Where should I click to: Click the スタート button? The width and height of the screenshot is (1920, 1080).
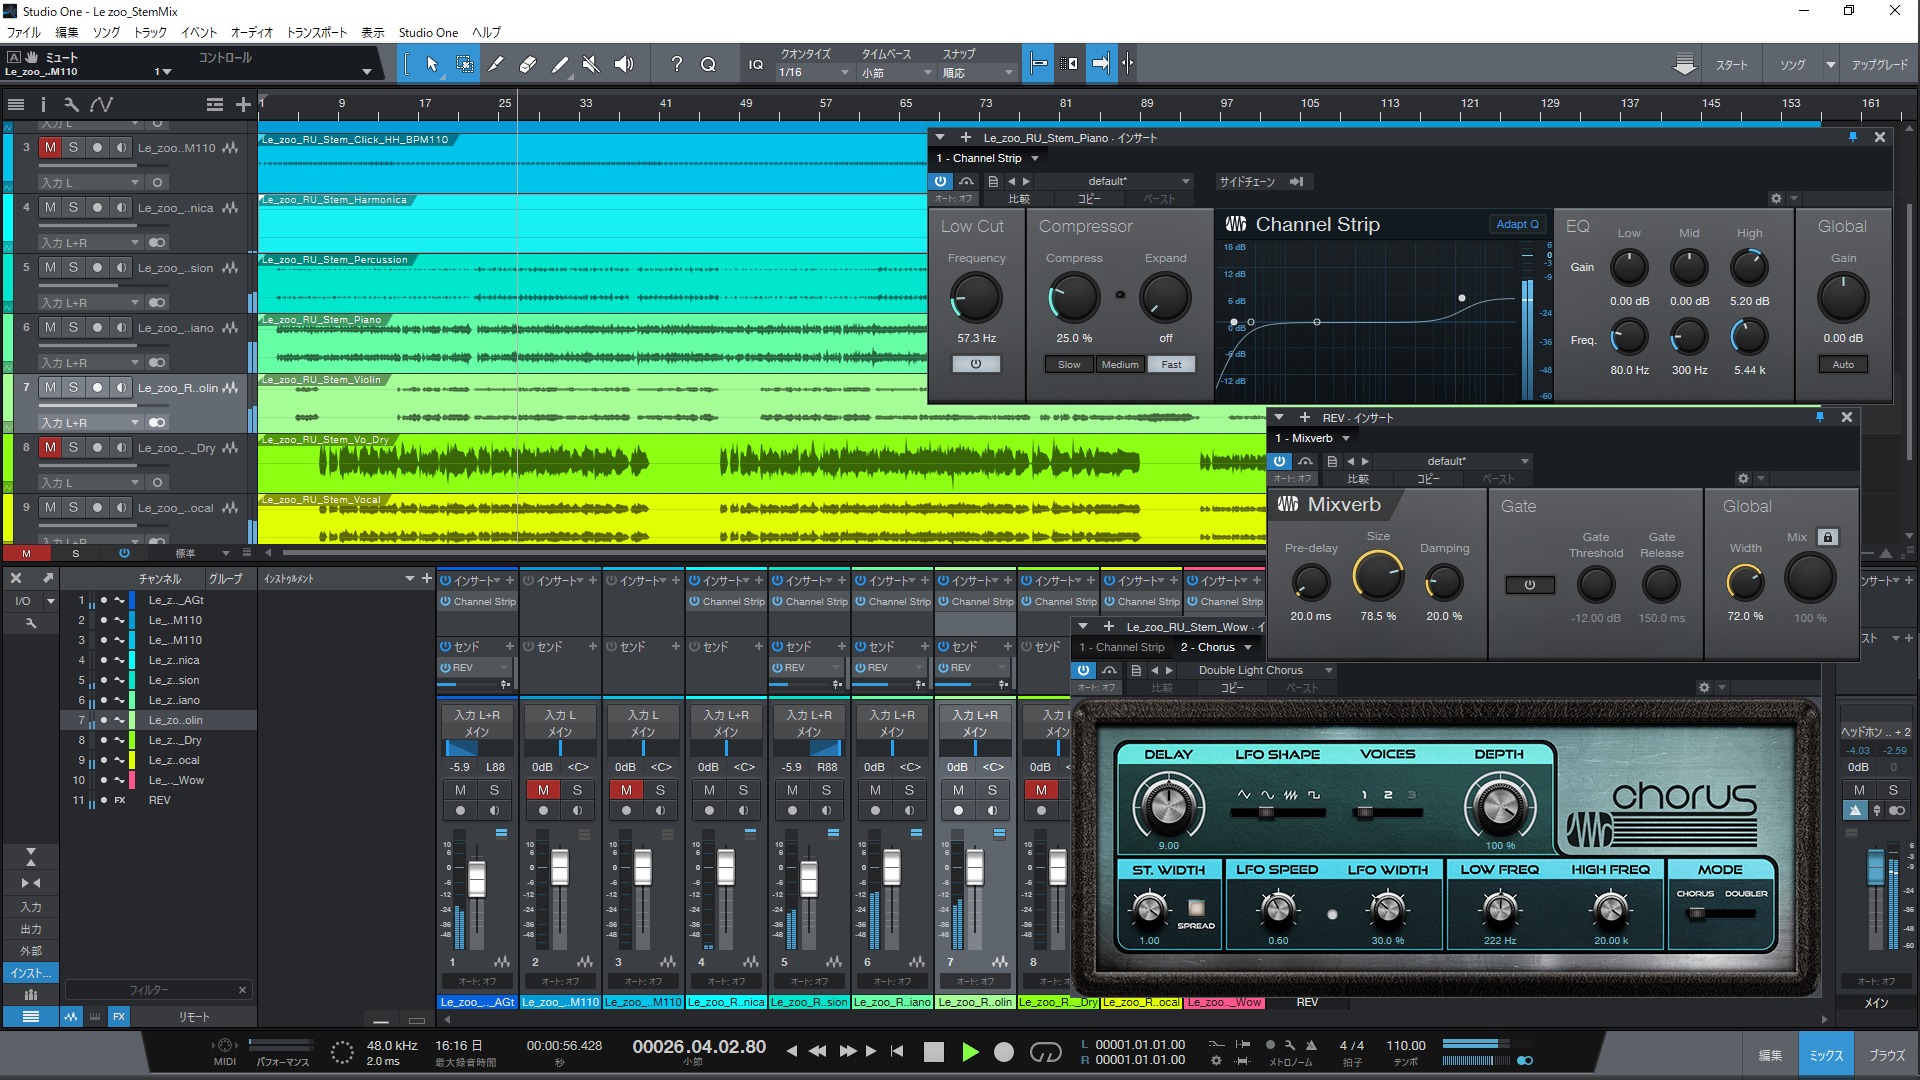tap(1731, 65)
